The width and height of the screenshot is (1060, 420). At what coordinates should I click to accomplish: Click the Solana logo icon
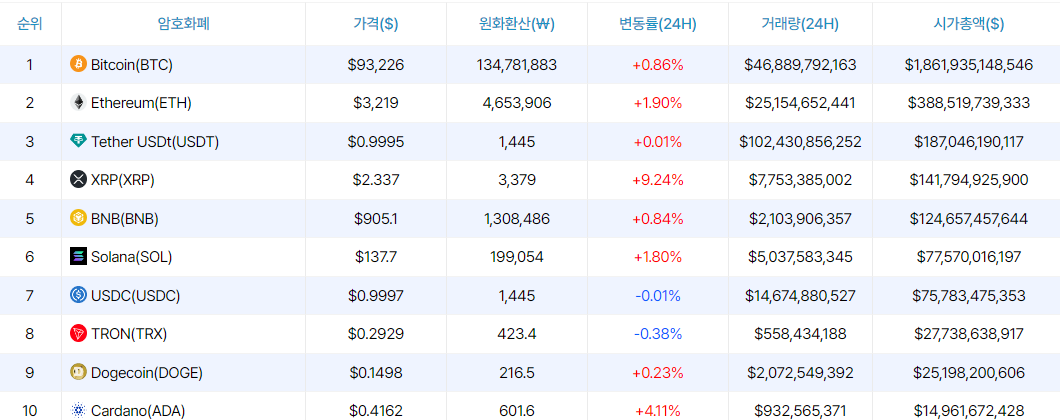coord(78,257)
